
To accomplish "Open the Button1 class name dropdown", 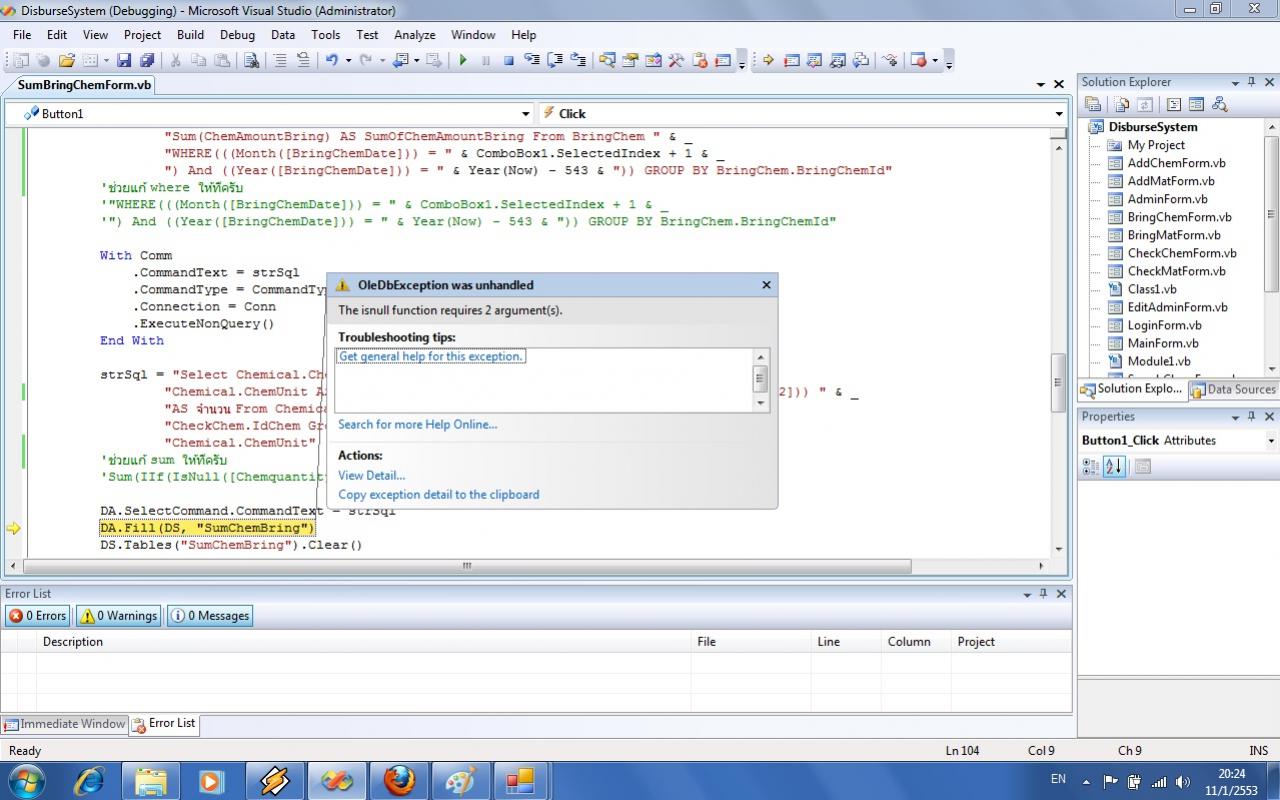I will point(526,114).
